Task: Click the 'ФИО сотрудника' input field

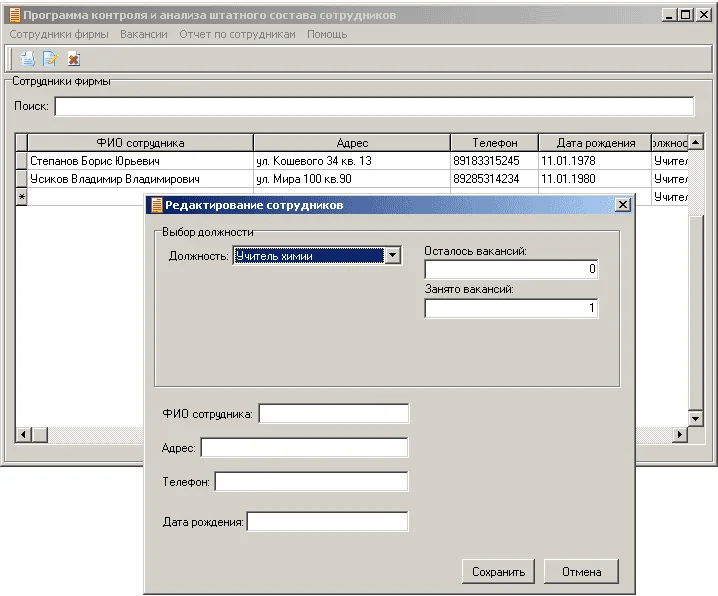Action: pos(333,414)
